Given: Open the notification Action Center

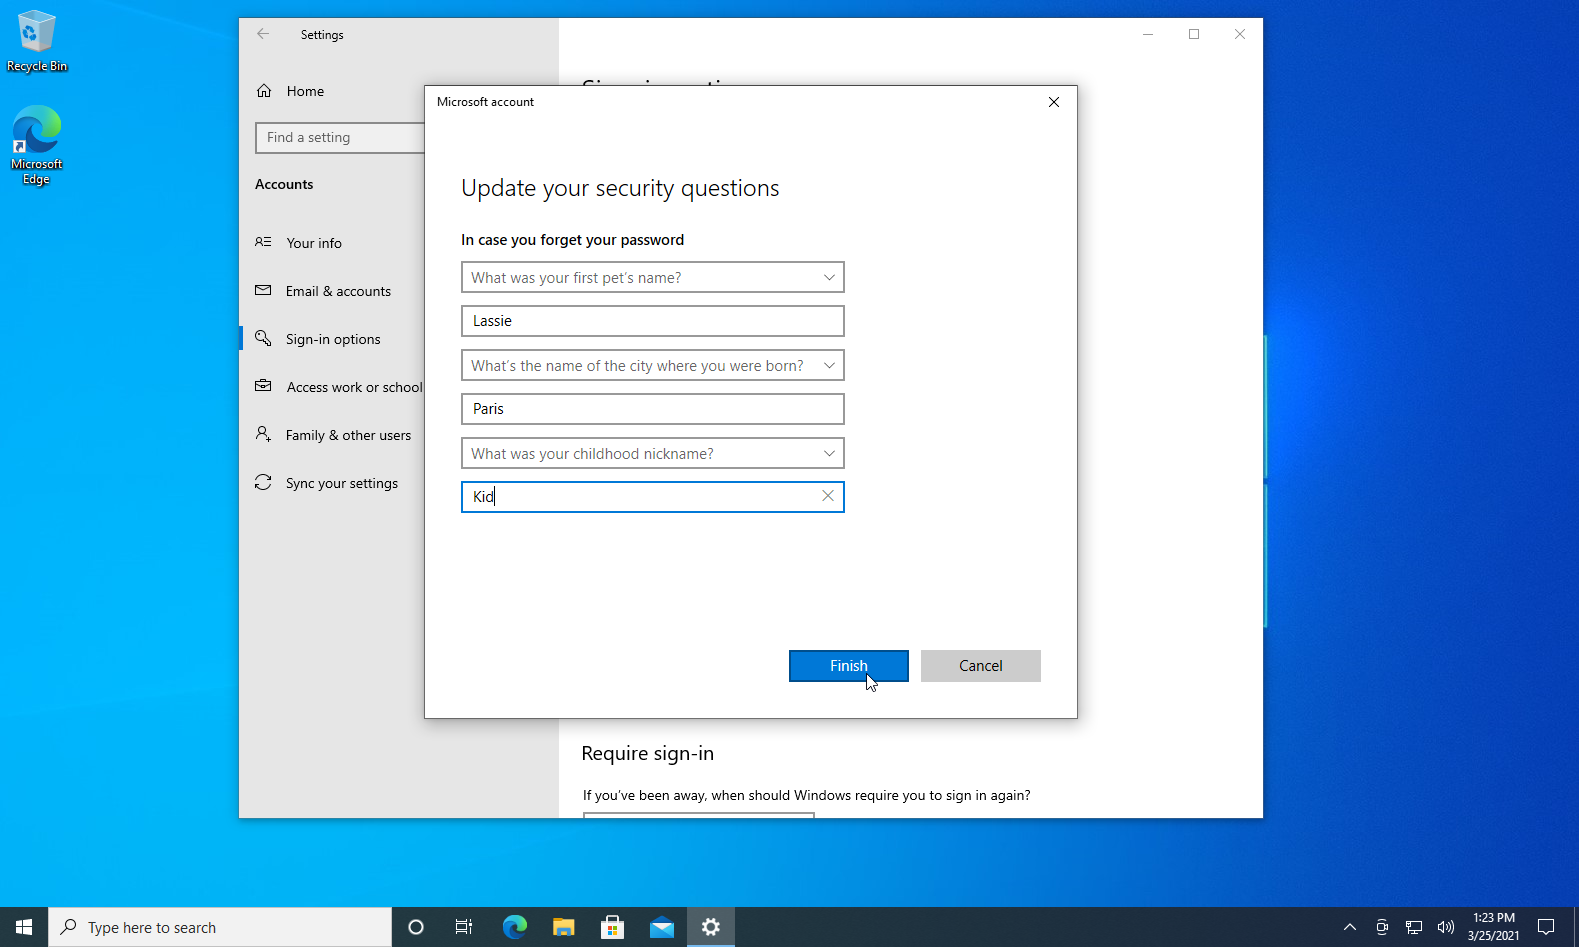Looking at the screenshot, I should 1546,927.
